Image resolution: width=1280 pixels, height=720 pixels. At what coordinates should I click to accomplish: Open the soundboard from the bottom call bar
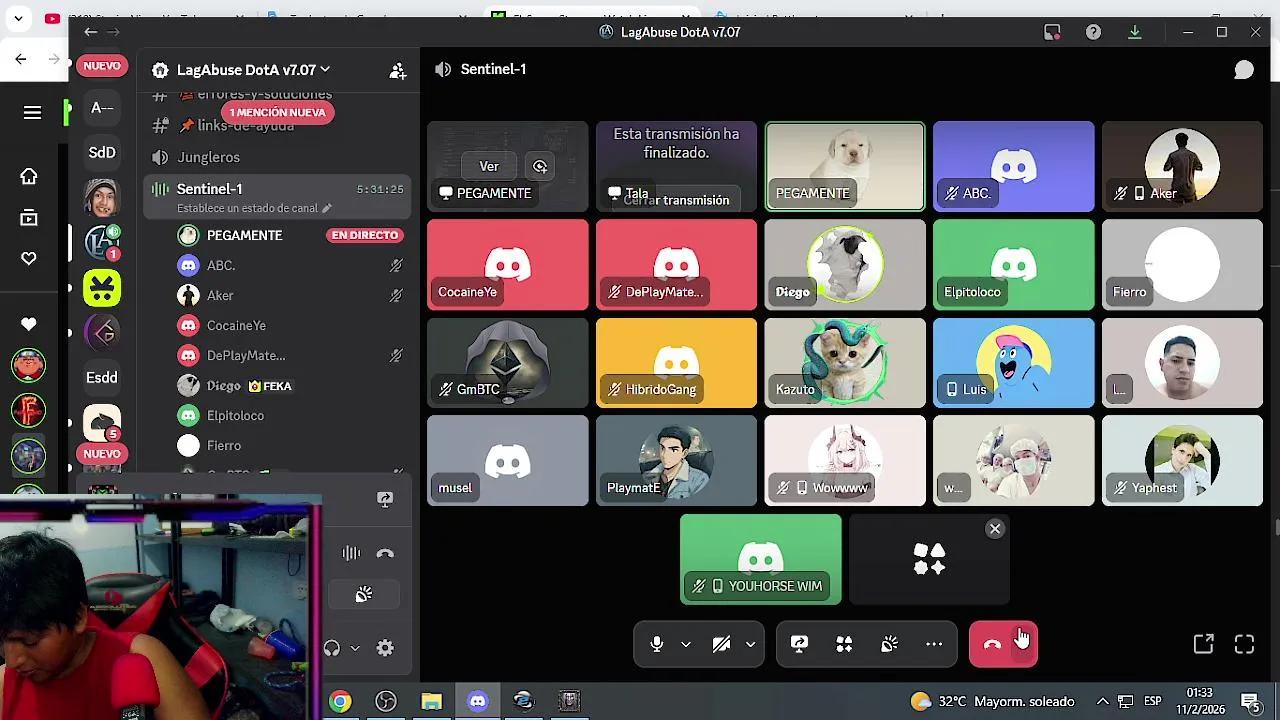[889, 645]
